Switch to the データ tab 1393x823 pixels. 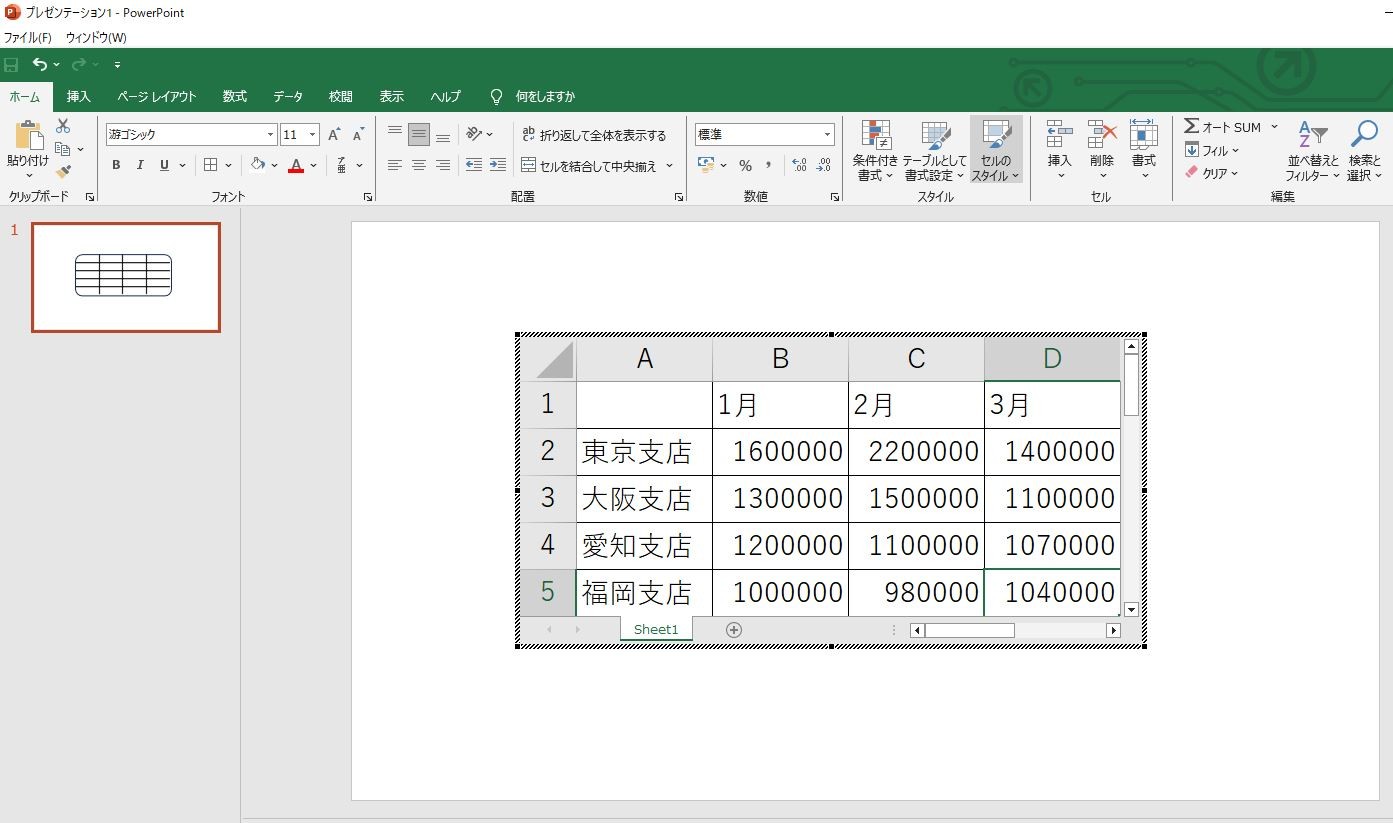(x=288, y=96)
